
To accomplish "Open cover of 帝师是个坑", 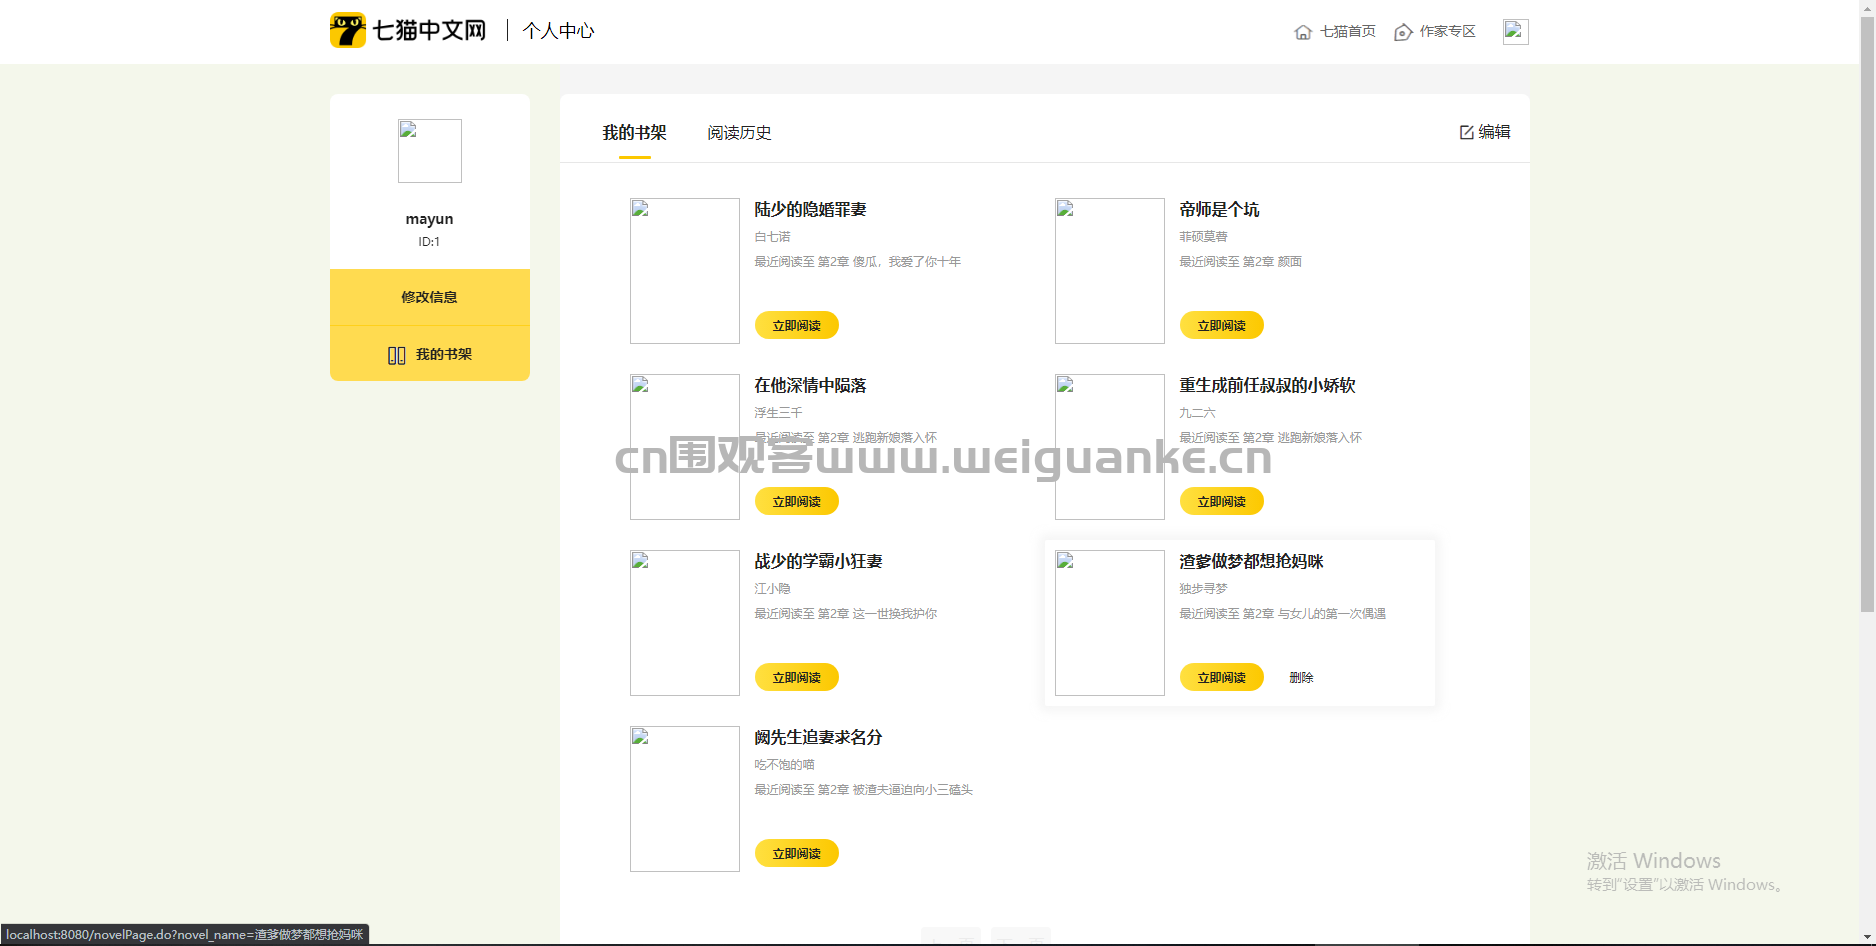I will pyautogui.click(x=1110, y=271).
